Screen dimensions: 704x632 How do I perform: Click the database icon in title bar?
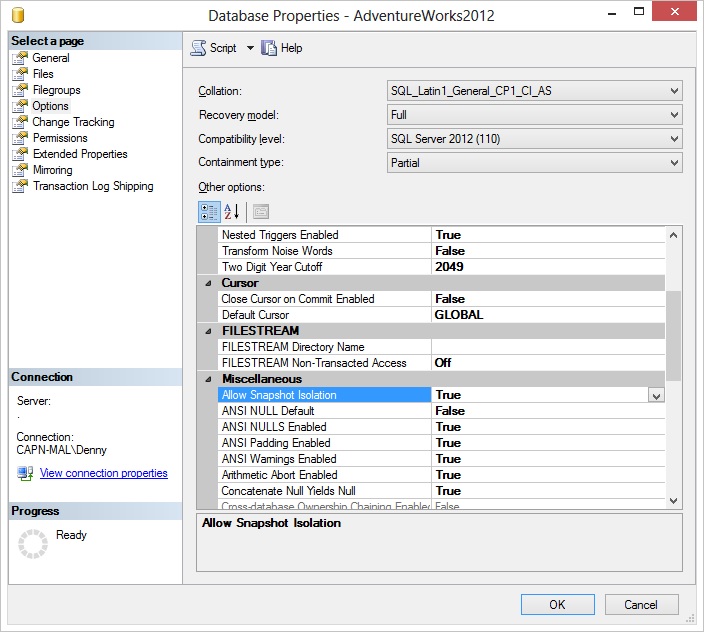pyautogui.click(x=18, y=15)
